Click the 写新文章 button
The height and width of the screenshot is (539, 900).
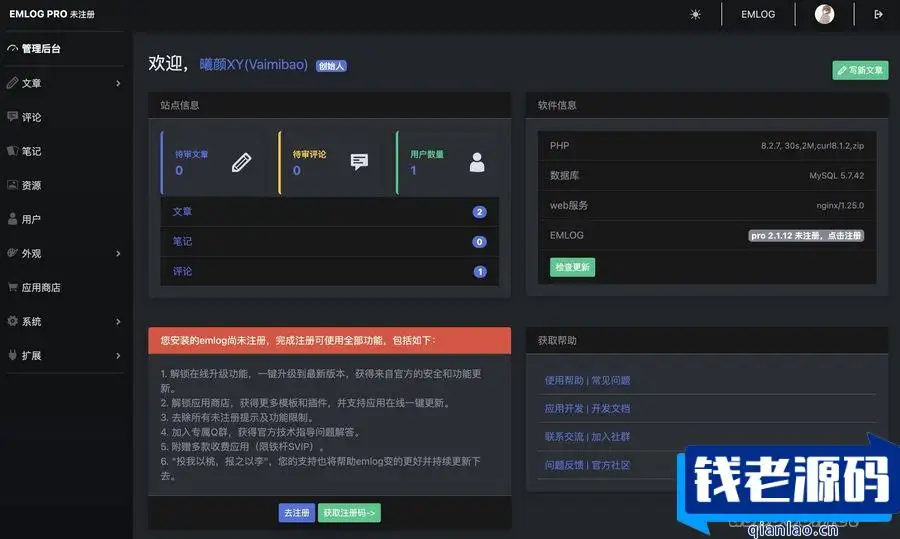[x=860, y=70]
